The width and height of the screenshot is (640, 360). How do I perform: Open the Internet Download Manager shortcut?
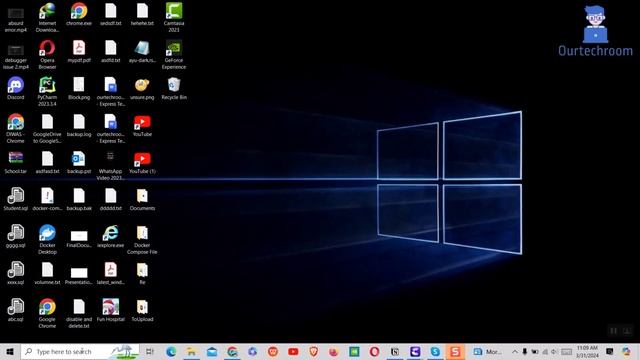coord(47,18)
